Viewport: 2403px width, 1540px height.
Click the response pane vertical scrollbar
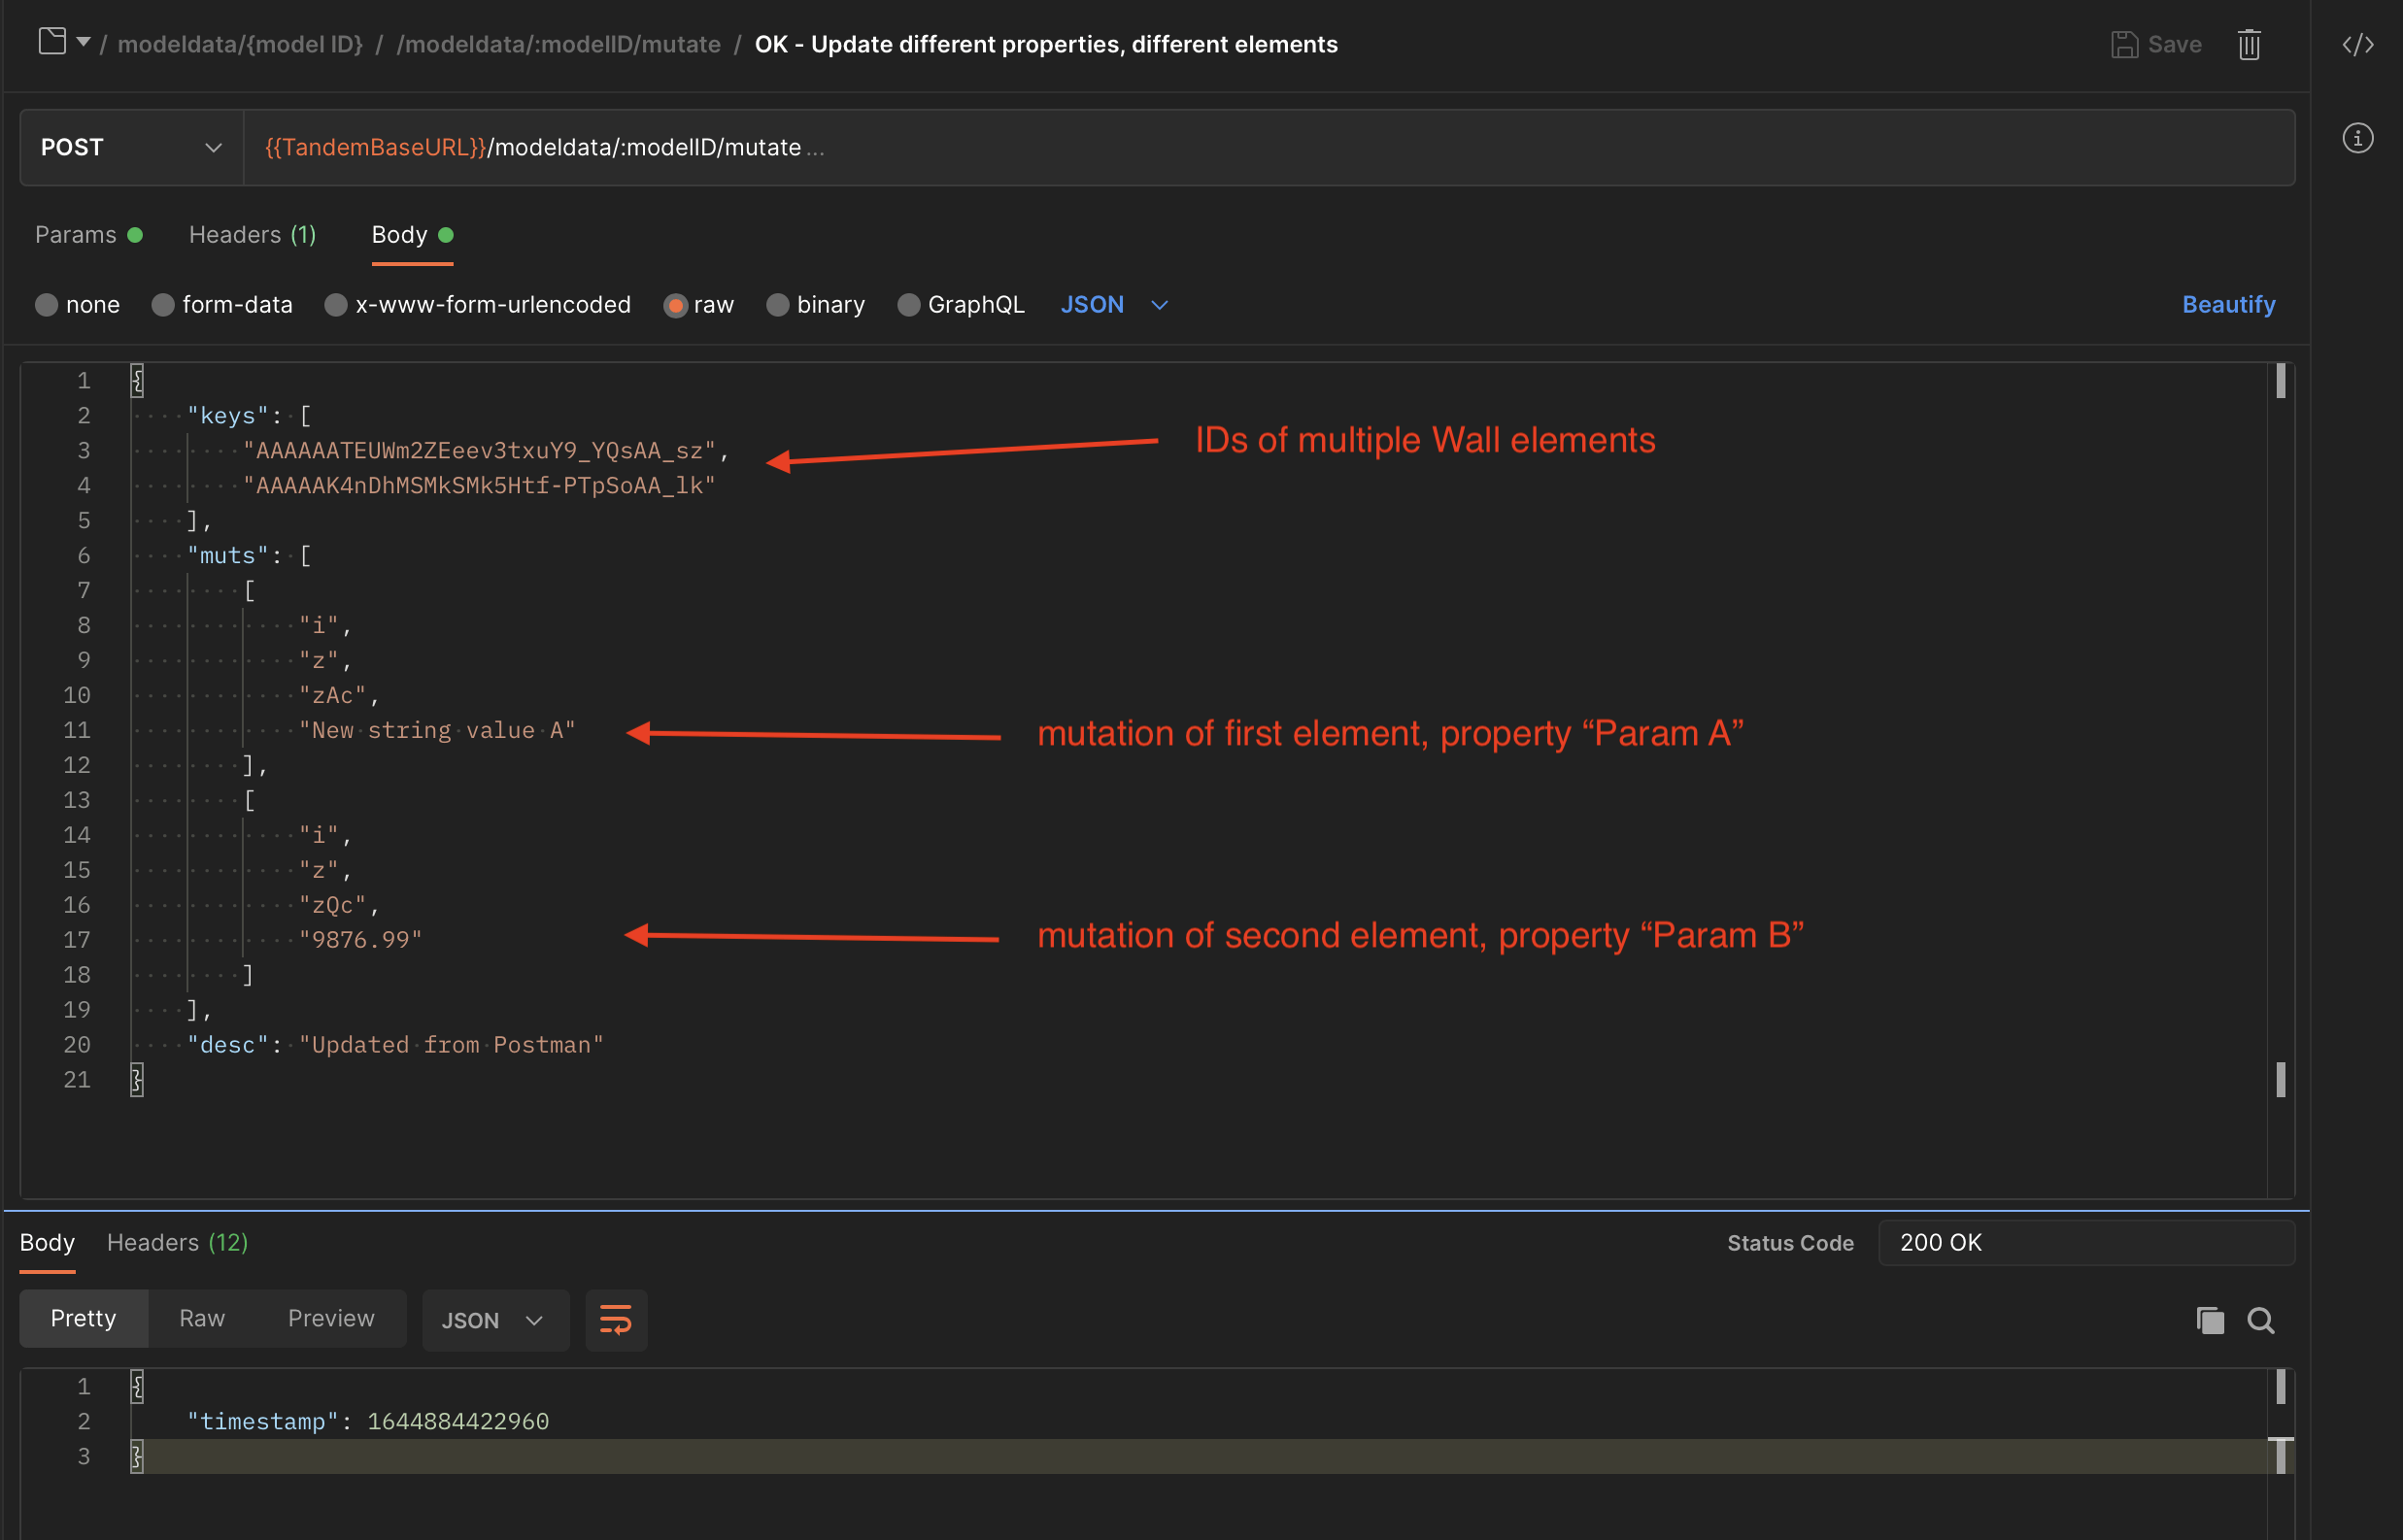point(2280,1452)
